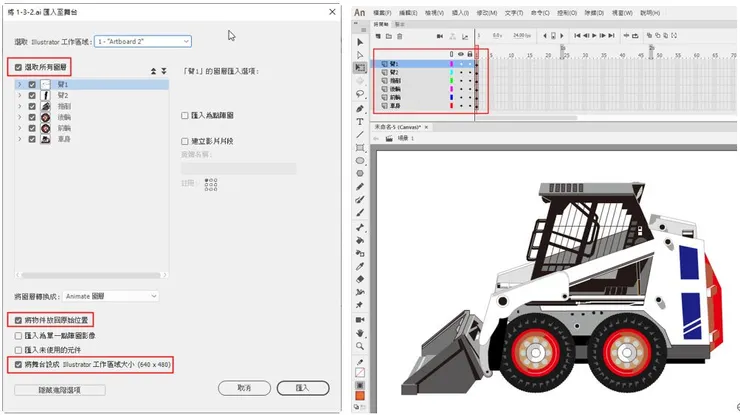Image resolution: width=740 pixels, height=415 pixels.
Task: Click the fill color swatch in toolbox
Action: [360, 396]
